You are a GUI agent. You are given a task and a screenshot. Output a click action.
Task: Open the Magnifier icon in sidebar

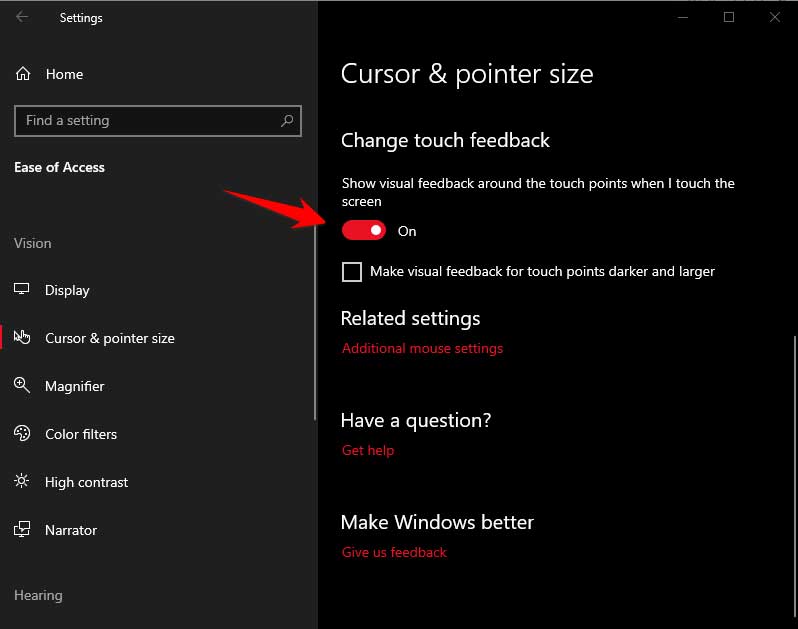[x=22, y=385]
